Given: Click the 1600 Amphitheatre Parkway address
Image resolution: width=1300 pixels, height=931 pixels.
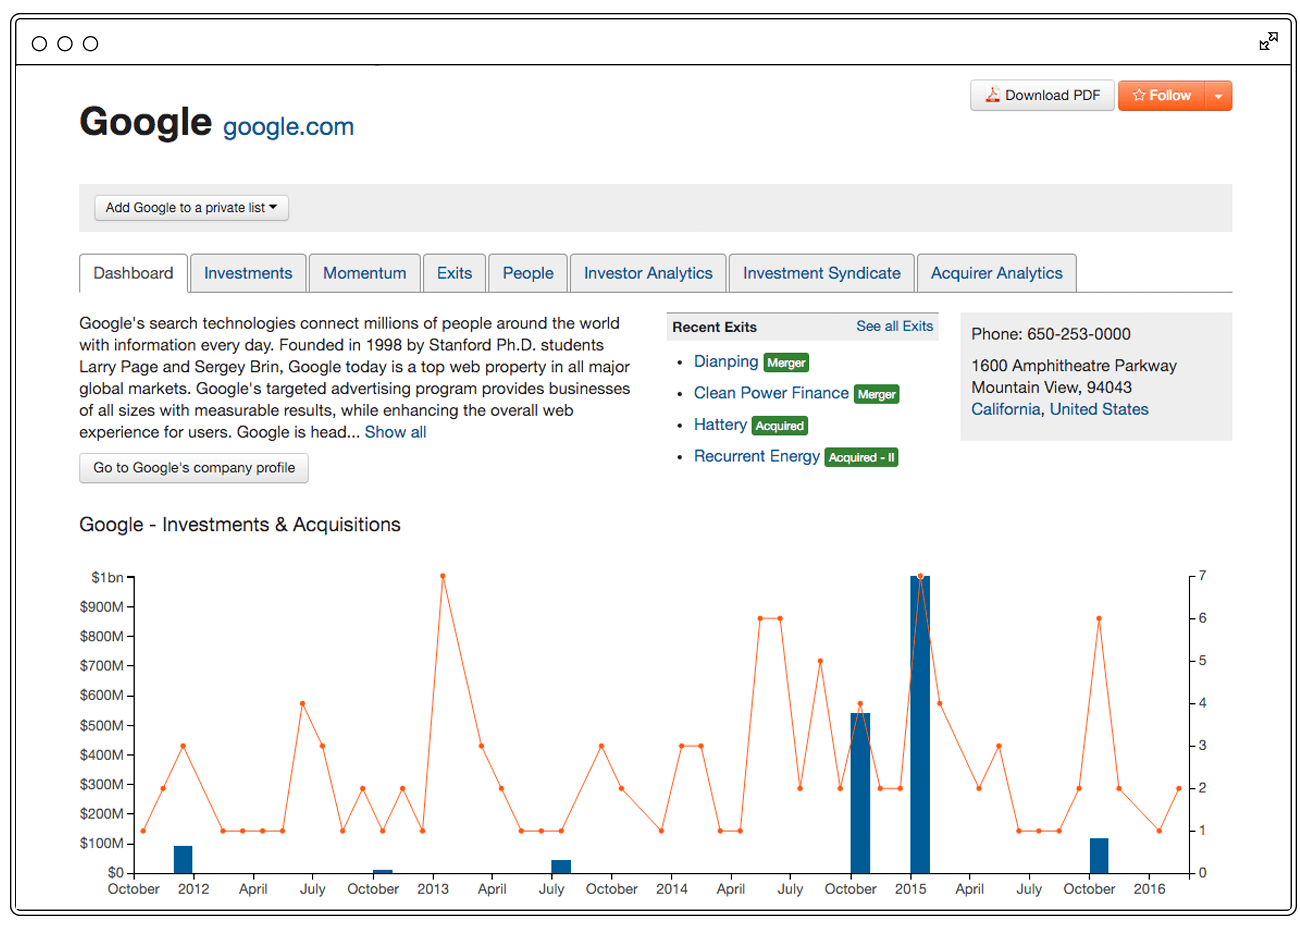Looking at the screenshot, I should pos(1074,366).
